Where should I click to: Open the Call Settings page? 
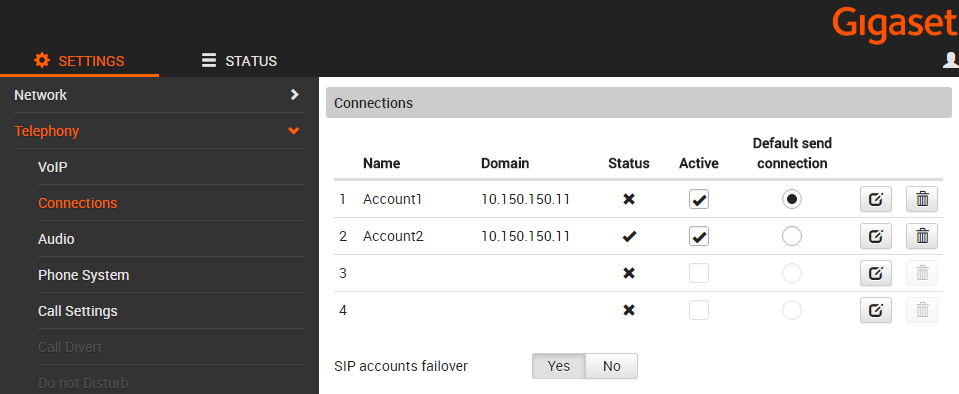[171, 311]
